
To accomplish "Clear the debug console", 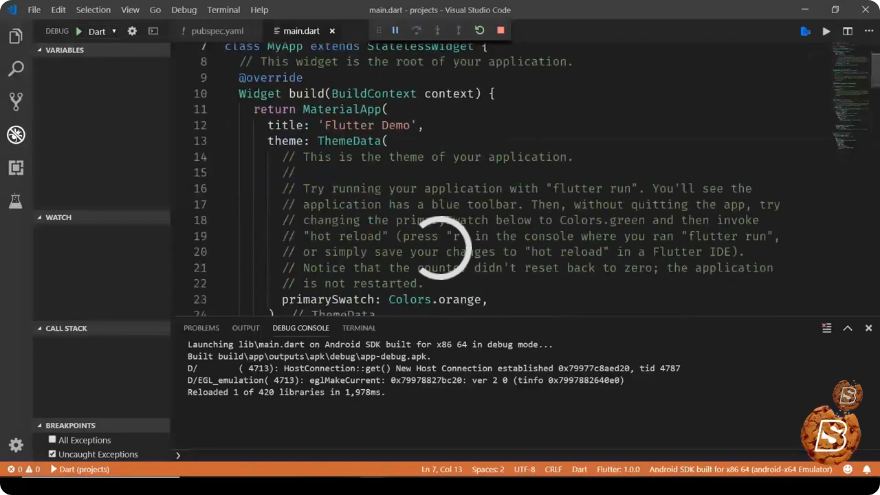I will pyautogui.click(x=827, y=328).
